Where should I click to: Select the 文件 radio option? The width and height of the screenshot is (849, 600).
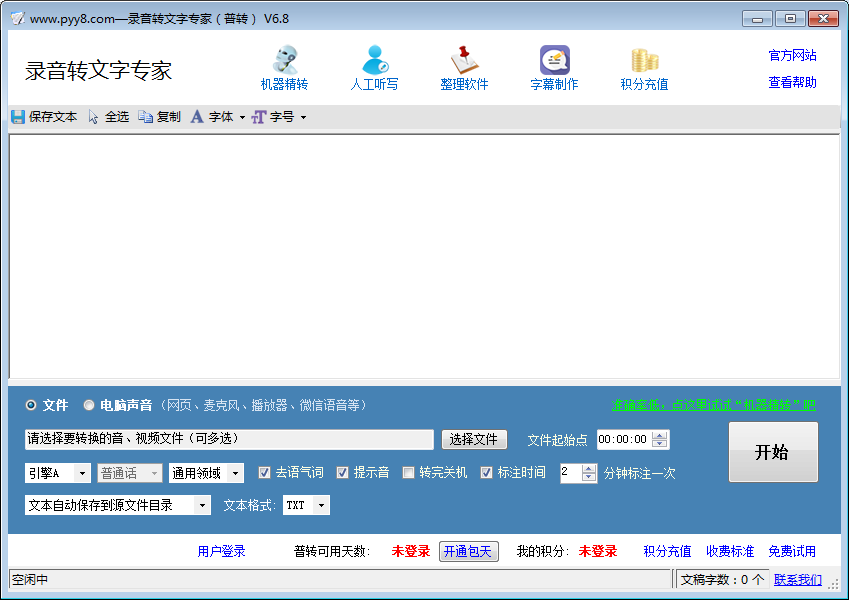click(x=31, y=405)
